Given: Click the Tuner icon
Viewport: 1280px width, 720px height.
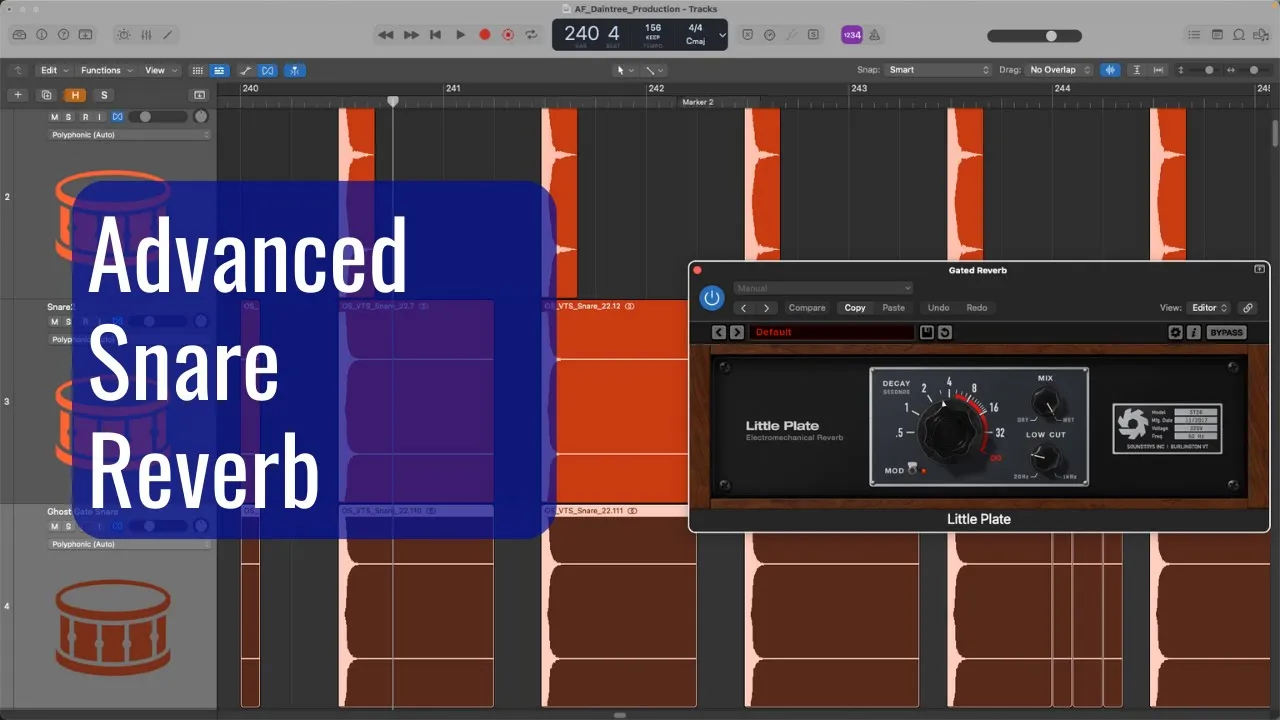Looking at the screenshot, I should pyautogui.click(x=770, y=34).
